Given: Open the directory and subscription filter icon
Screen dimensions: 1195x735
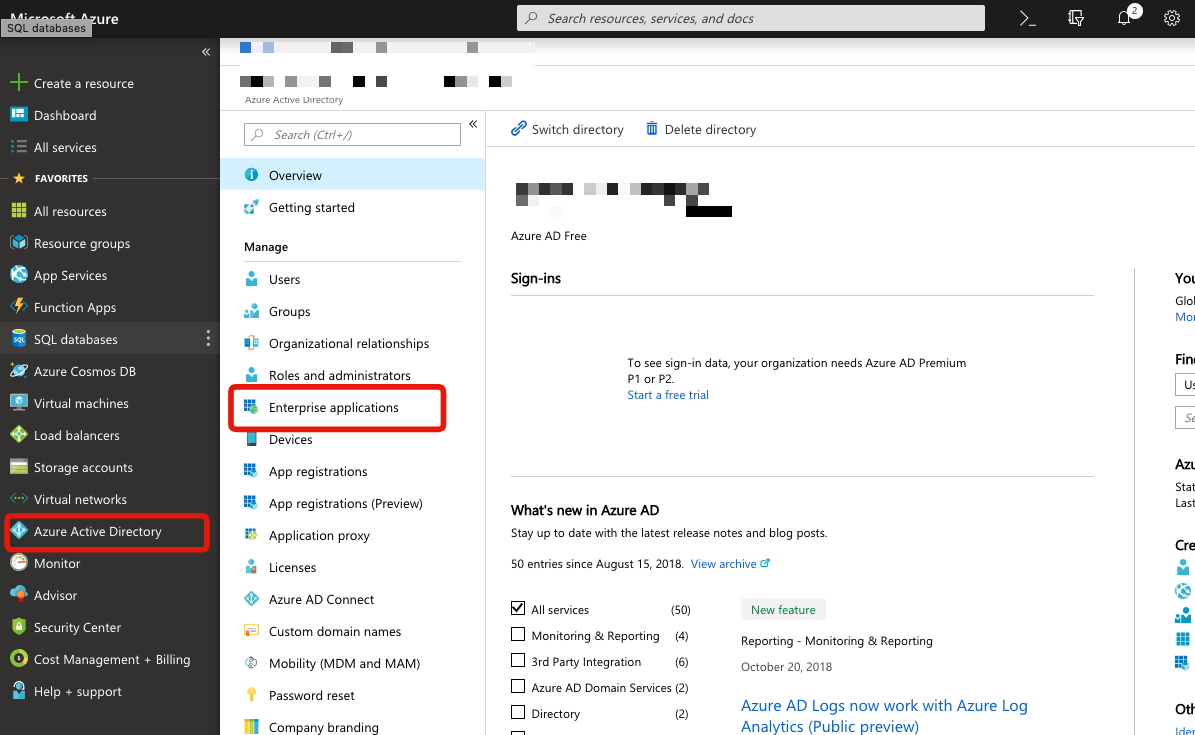Looking at the screenshot, I should point(1075,18).
